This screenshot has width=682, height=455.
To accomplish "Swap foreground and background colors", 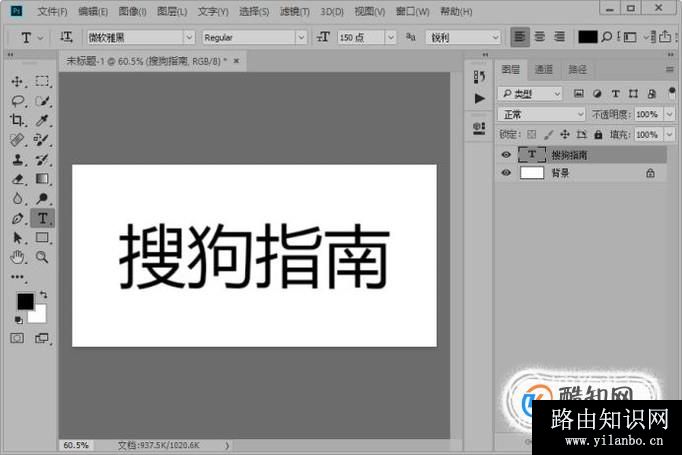I will [43, 294].
